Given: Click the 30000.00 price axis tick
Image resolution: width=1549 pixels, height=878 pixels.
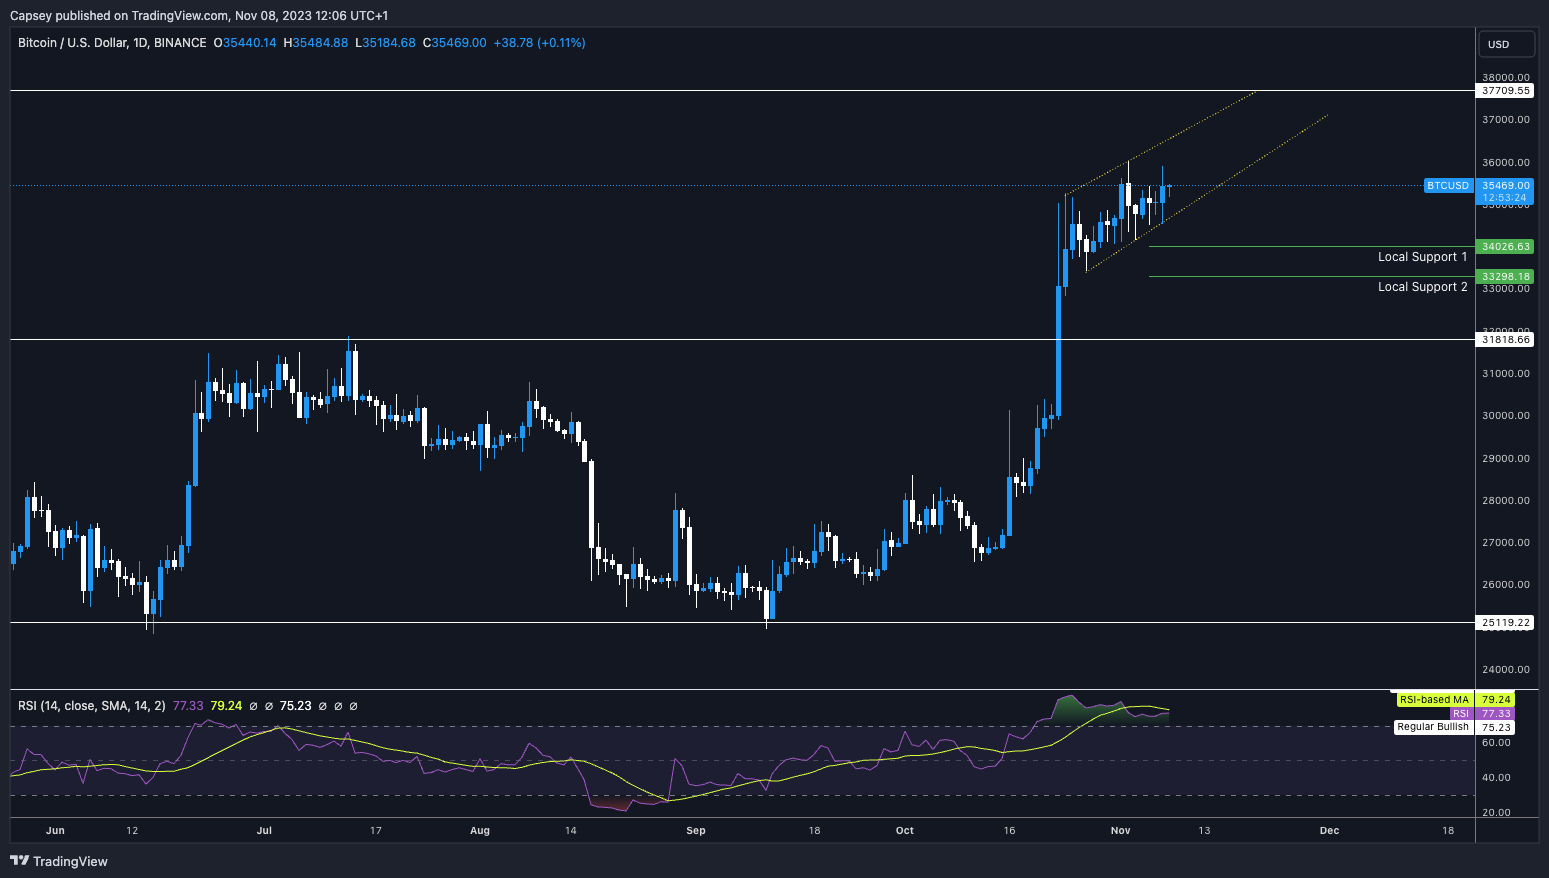Looking at the screenshot, I should (1506, 415).
